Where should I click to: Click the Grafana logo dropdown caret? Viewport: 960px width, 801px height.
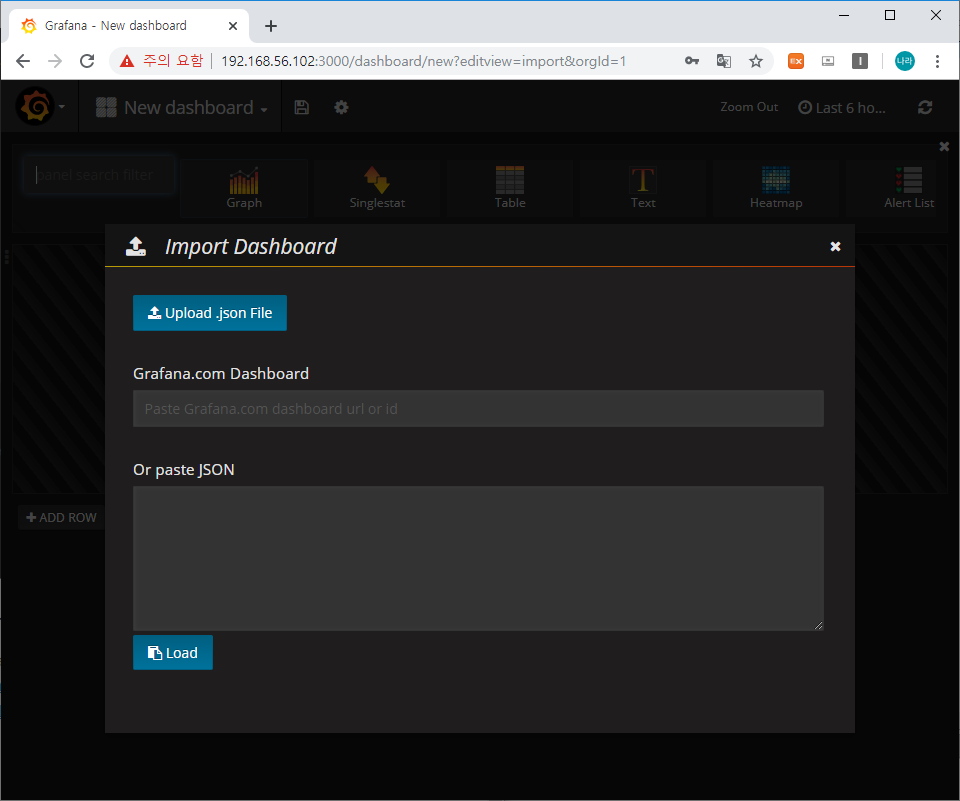click(x=62, y=107)
